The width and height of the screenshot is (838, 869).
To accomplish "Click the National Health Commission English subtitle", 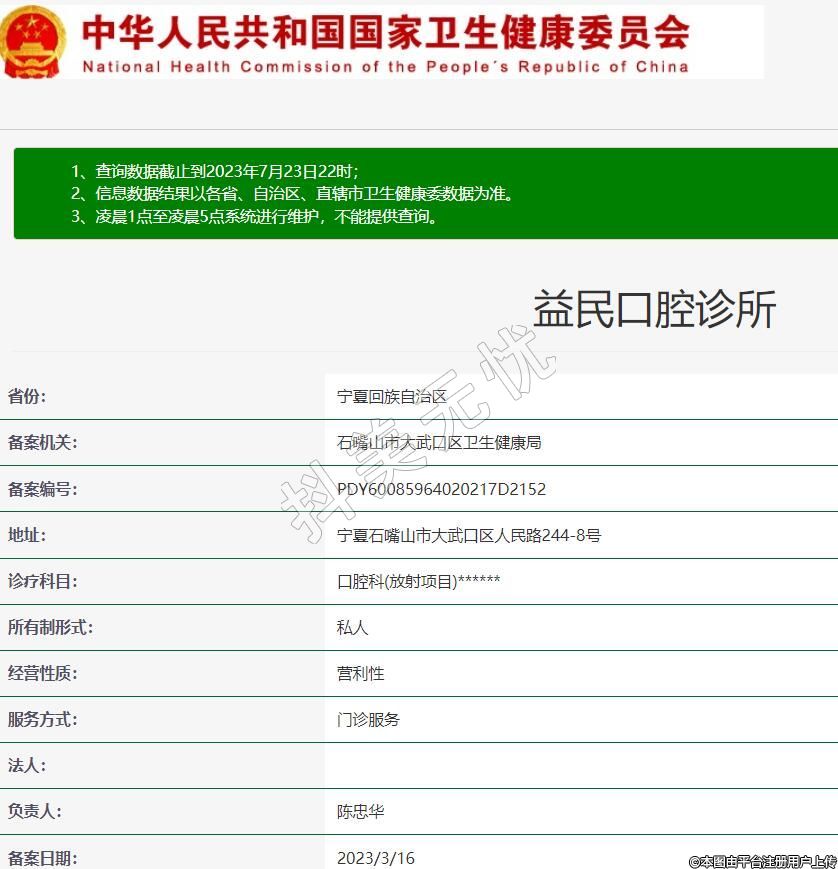I will tap(385, 67).
